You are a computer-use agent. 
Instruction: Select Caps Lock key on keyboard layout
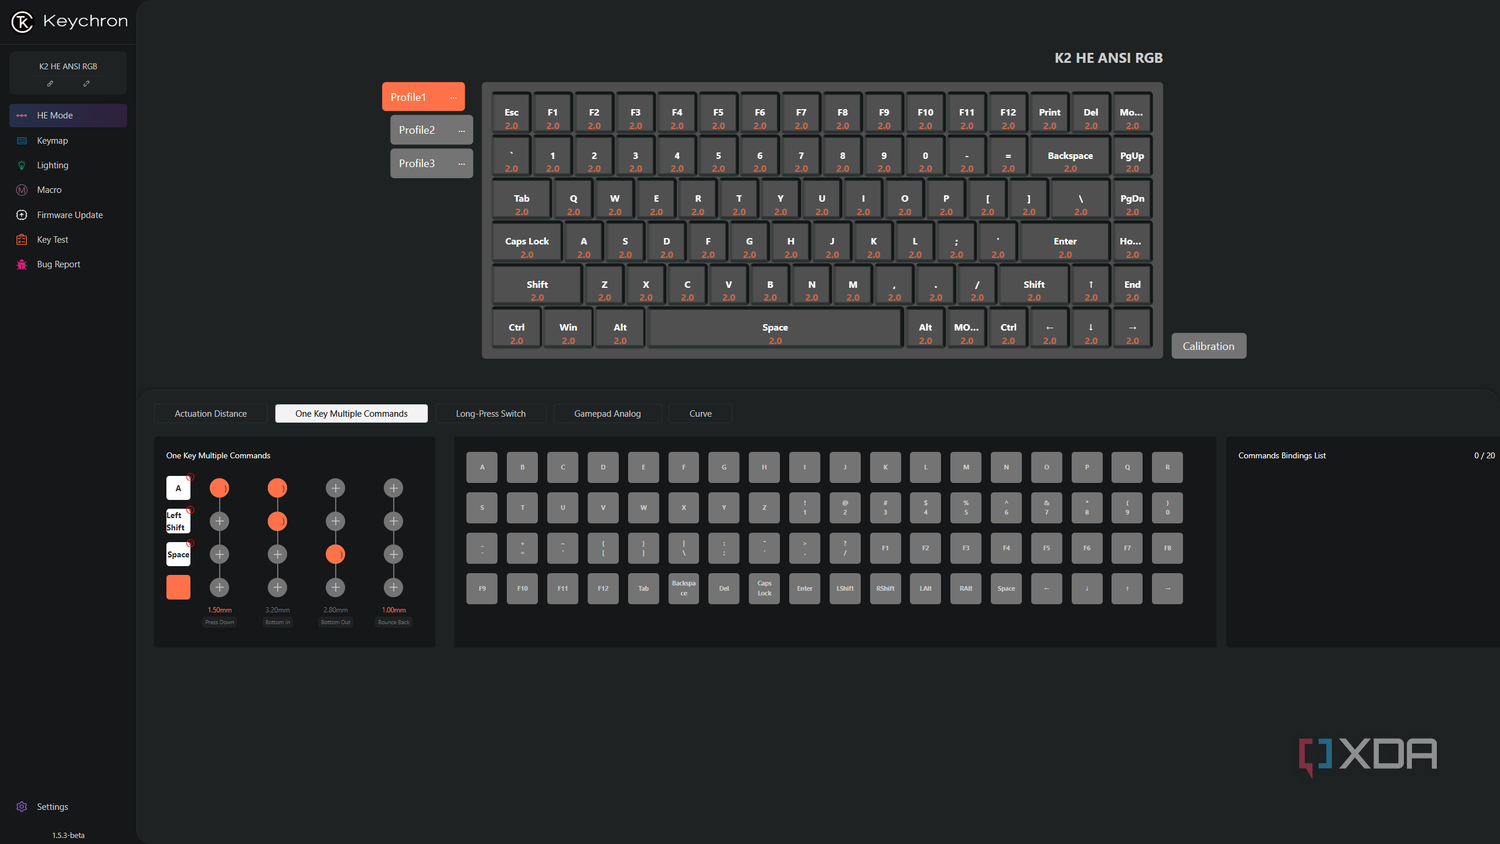point(527,242)
